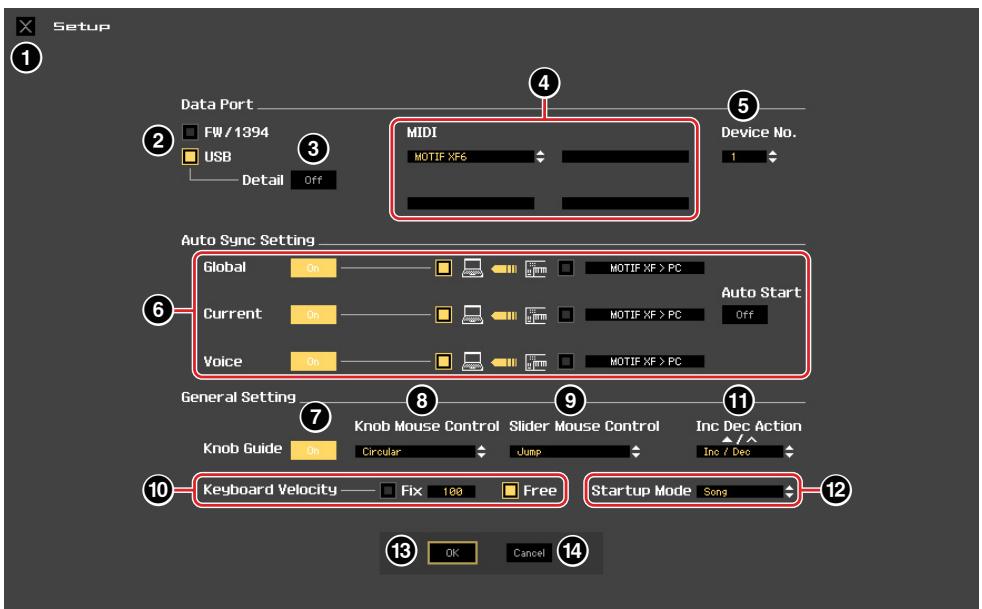The width and height of the screenshot is (982, 609).
Task: Check the Global MOTIF XF > PC checkbox
Action: (566, 268)
